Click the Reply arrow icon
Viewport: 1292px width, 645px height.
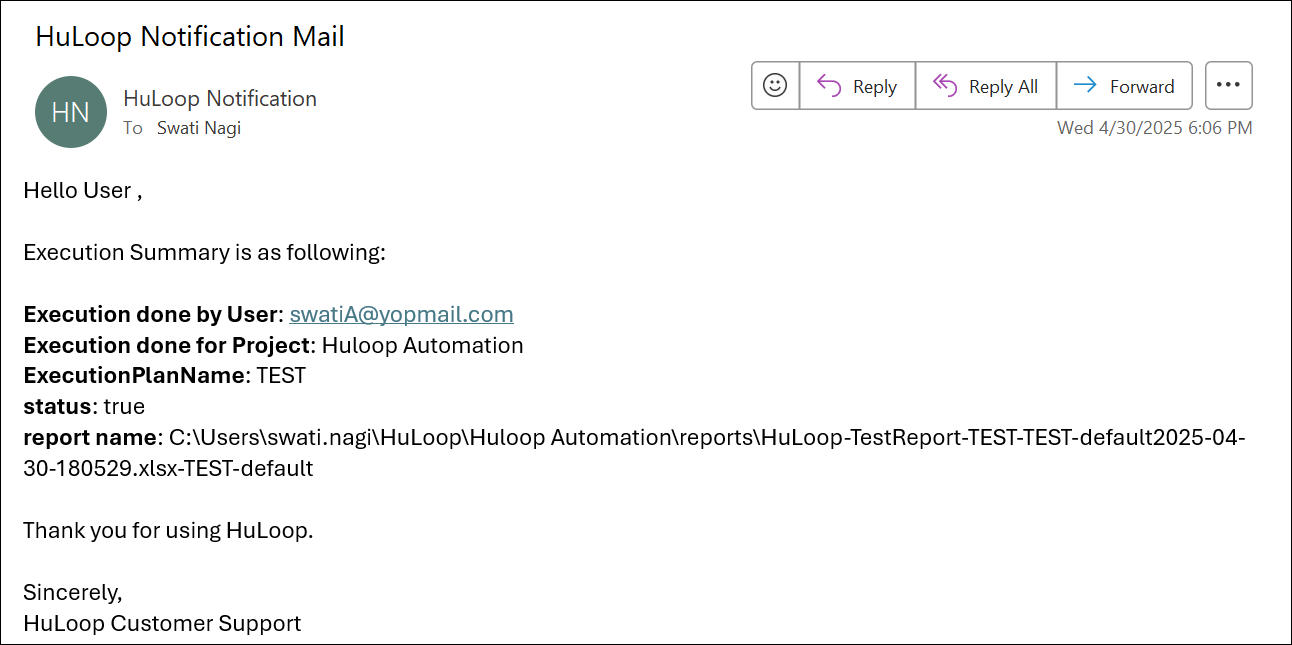pos(829,86)
